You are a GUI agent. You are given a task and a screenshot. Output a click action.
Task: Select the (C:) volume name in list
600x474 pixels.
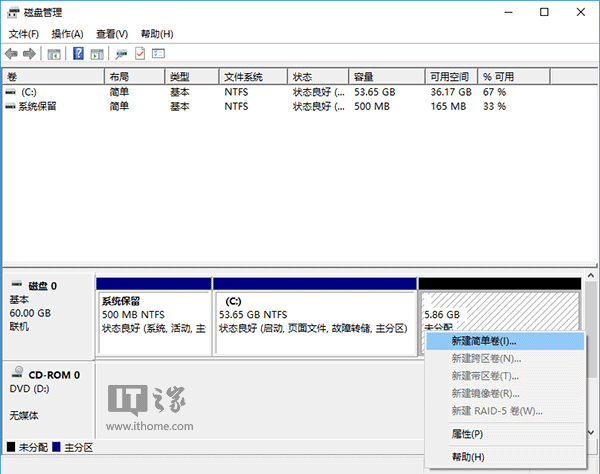tap(29, 92)
